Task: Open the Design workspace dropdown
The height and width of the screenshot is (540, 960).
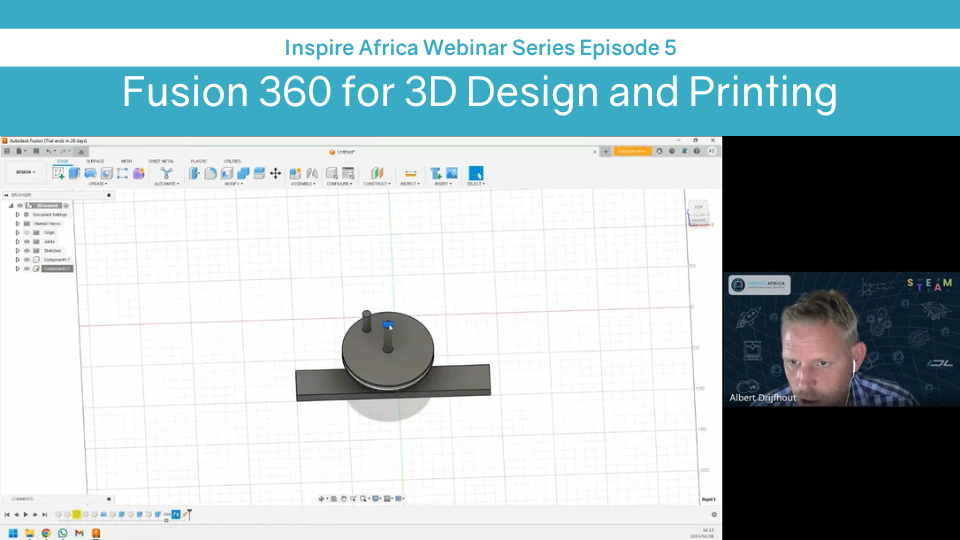Action: (x=25, y=172)
